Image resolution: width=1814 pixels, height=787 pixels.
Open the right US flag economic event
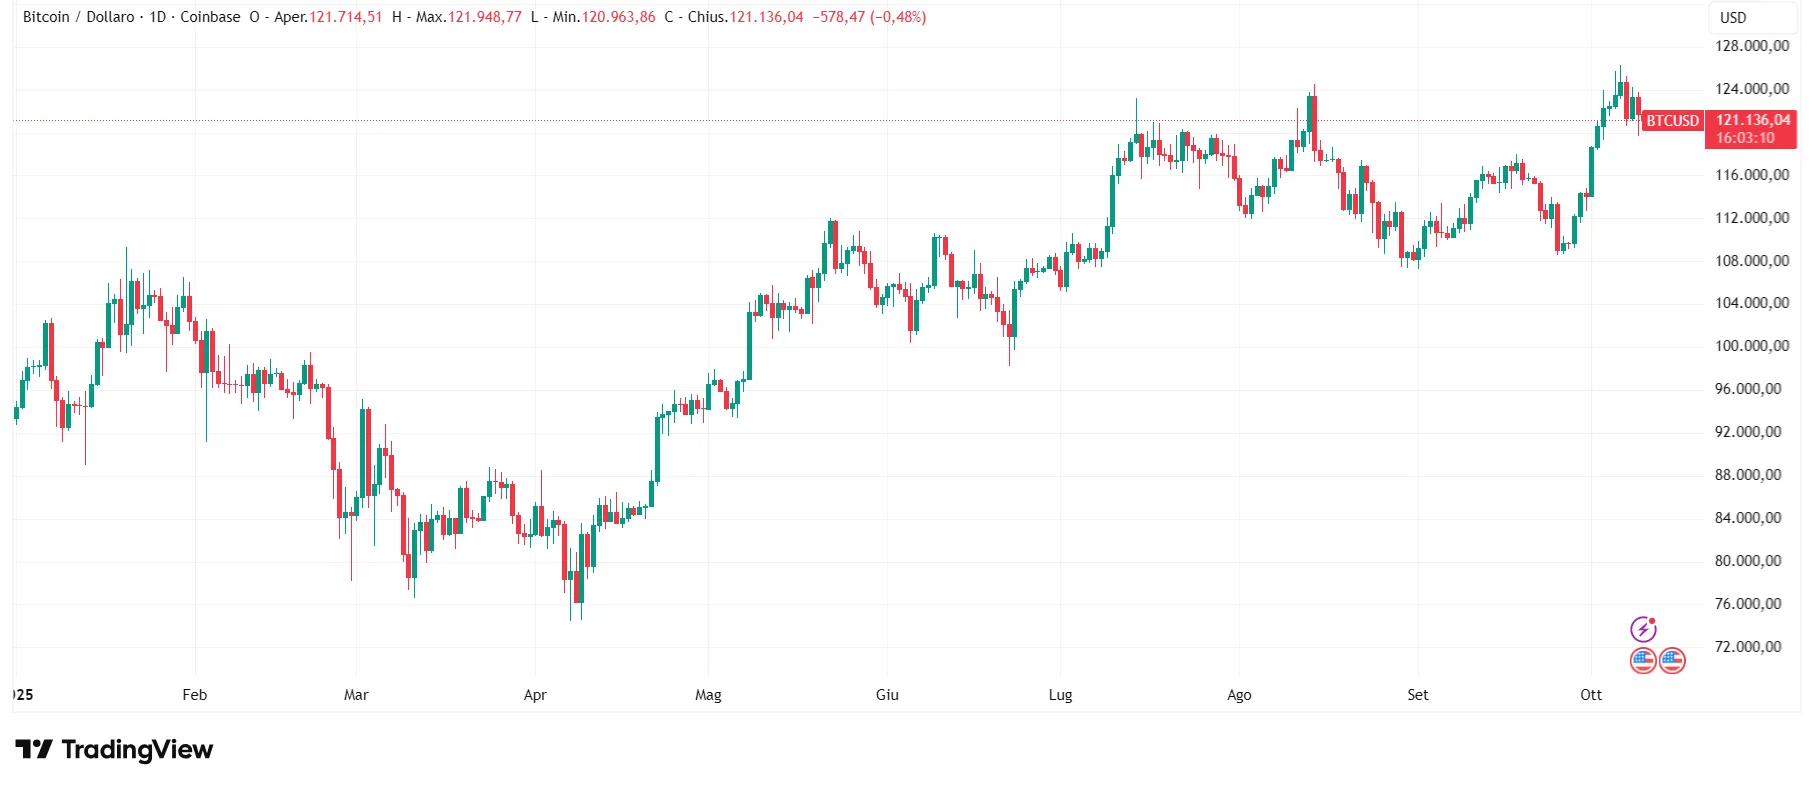1672,660
